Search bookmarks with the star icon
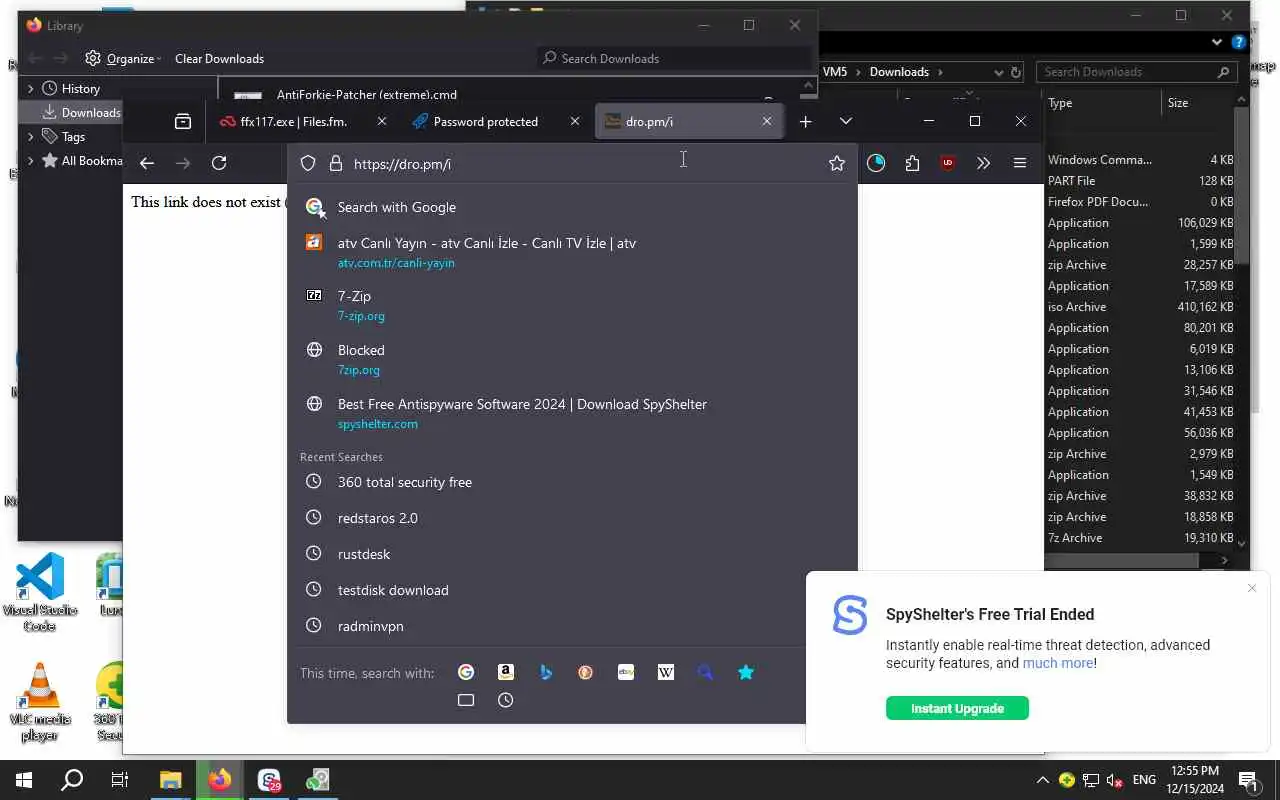This screenshot has width=1280, height=800. pos(746,672)
